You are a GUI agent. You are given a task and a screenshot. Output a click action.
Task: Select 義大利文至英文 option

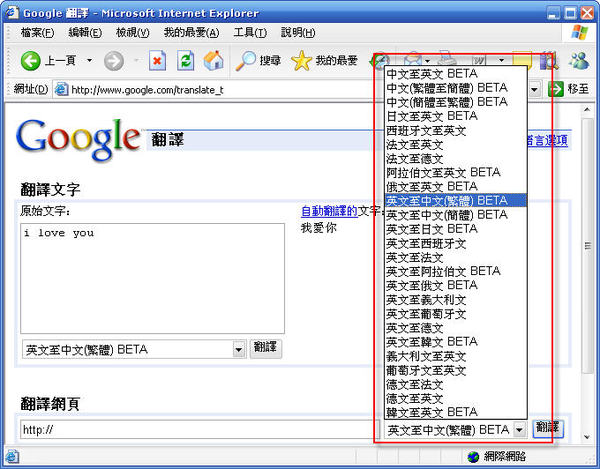pos(456,356)
